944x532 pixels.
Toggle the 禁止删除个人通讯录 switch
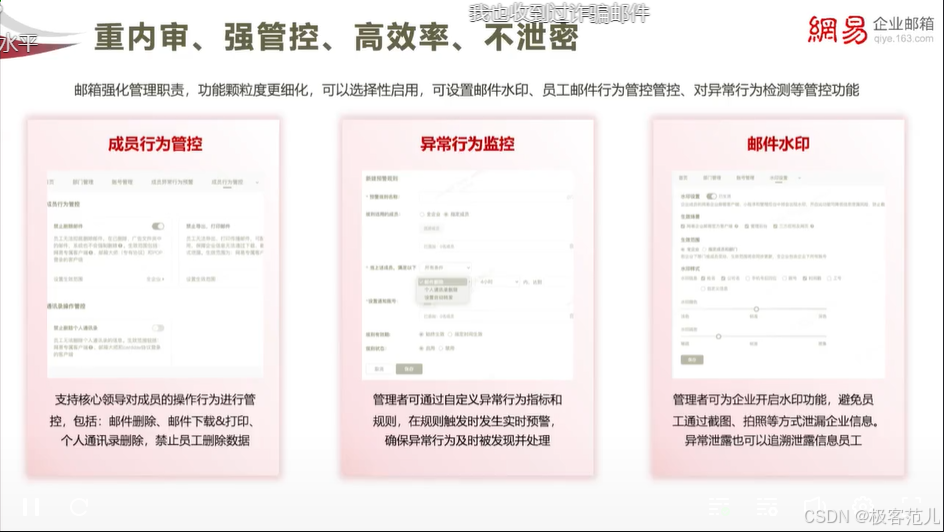158,328
